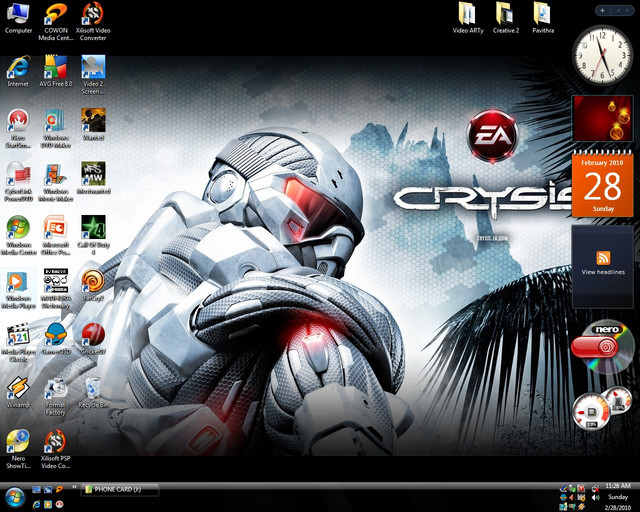Launch Nero ShowTime shortcut
This screenshot has width=640, height=512.
18,449
